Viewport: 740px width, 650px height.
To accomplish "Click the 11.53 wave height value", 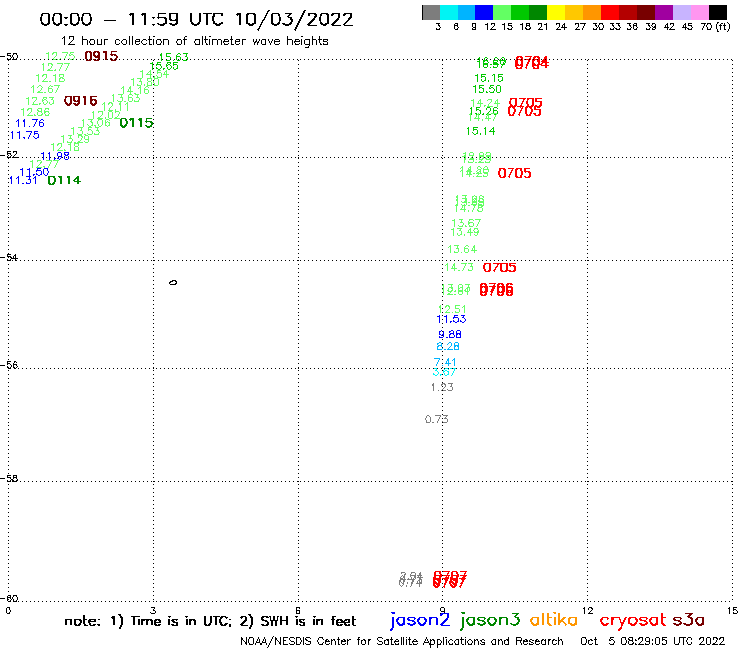I will (452, 319).
